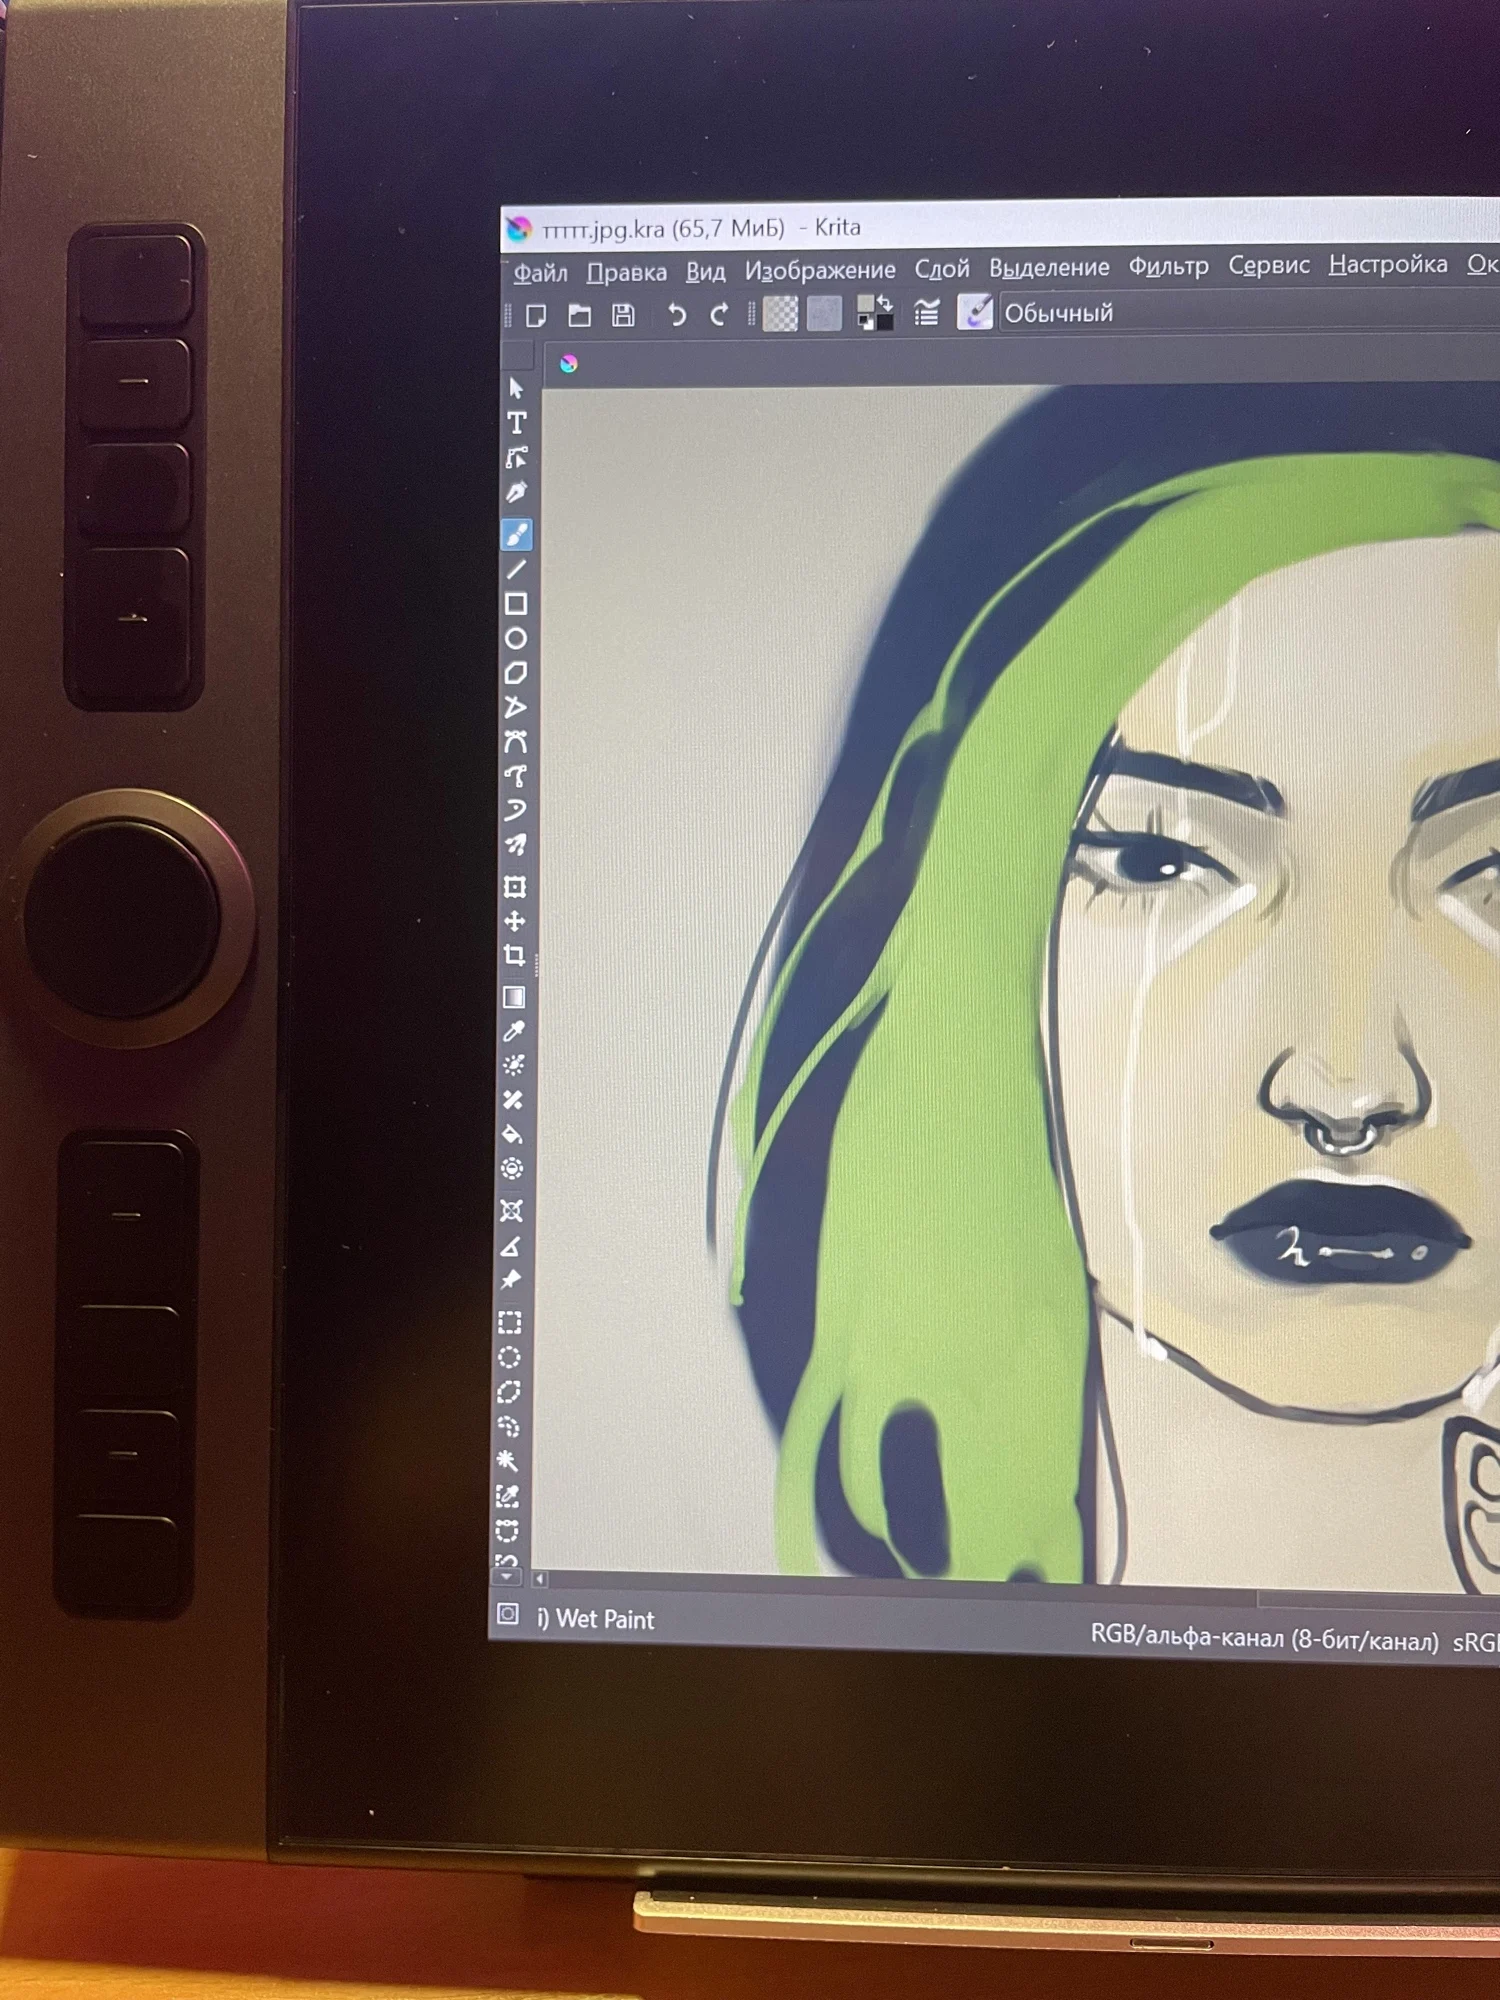This screenshot has height=2000, width=1500.
Task: Click the RGB/альфа-канал color space label
Action: coord(1264,1636)
